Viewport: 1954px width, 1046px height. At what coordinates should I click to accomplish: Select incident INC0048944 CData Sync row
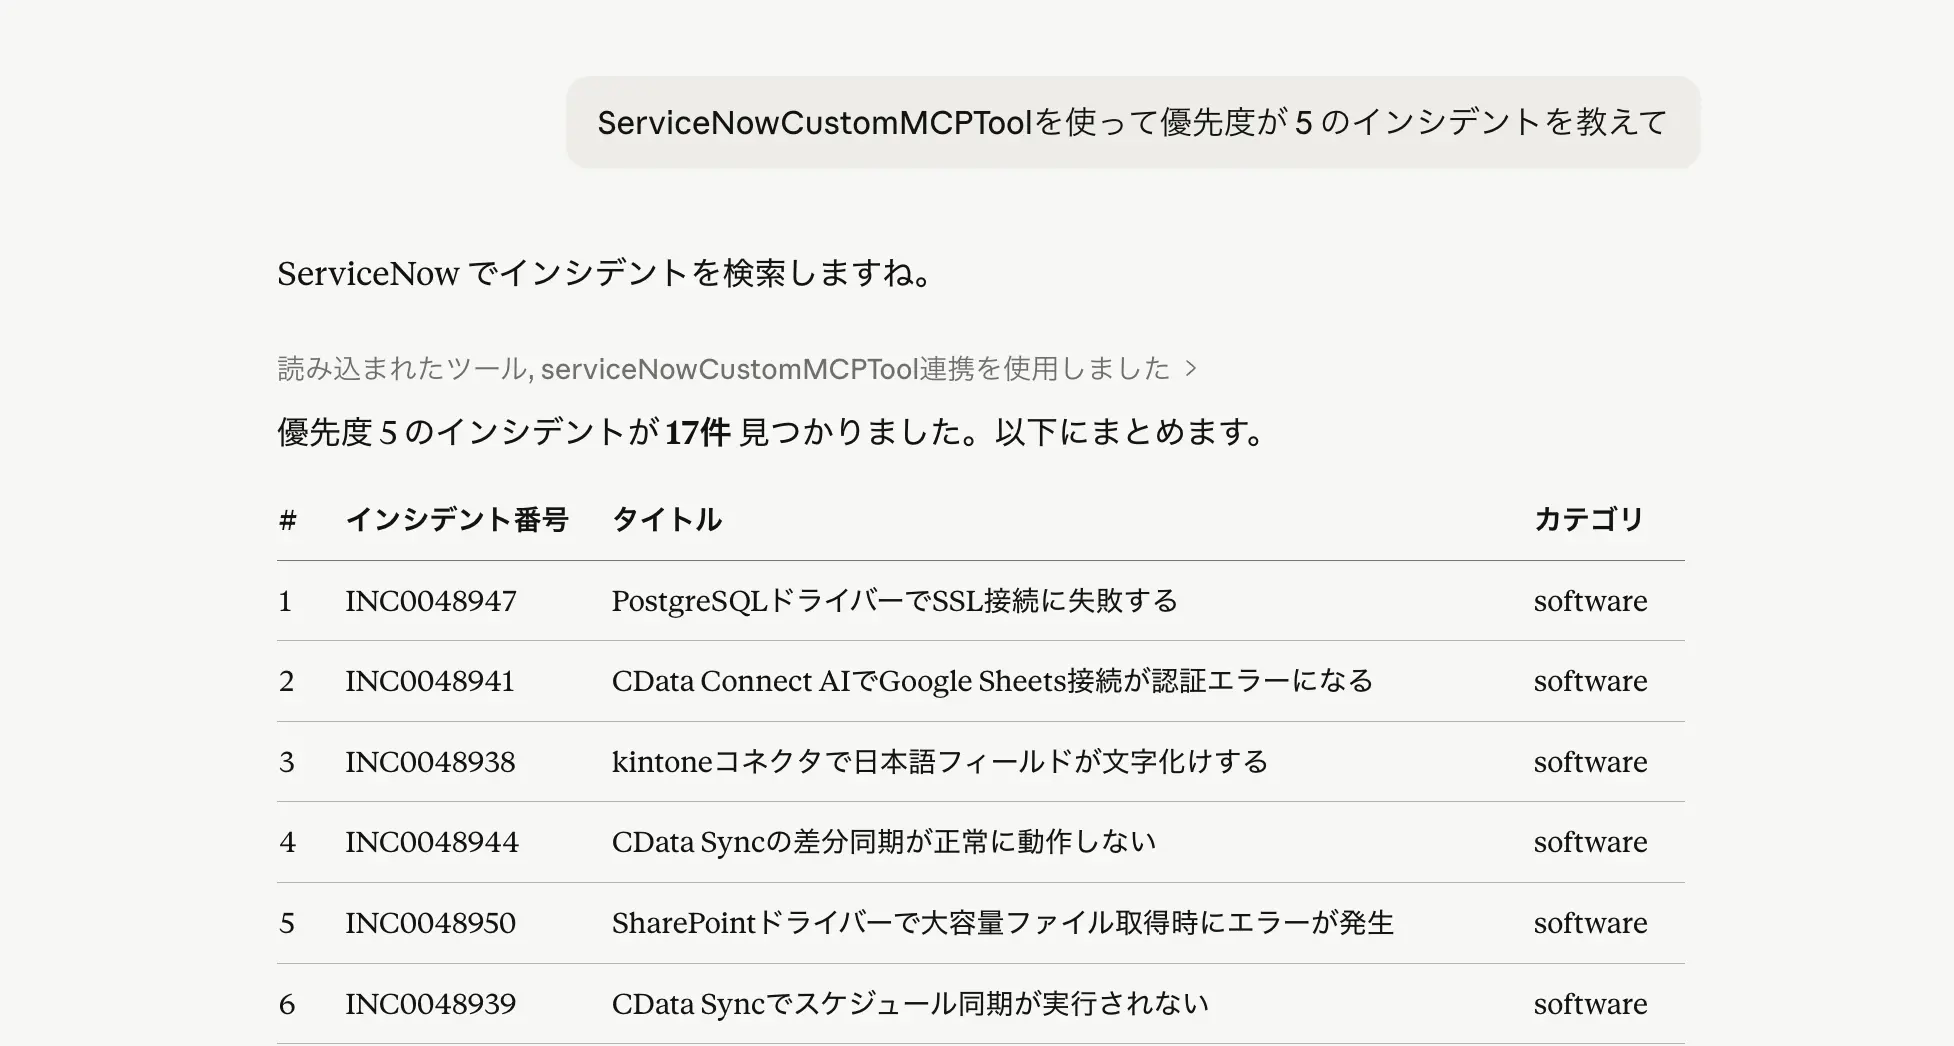coord(431,842)
